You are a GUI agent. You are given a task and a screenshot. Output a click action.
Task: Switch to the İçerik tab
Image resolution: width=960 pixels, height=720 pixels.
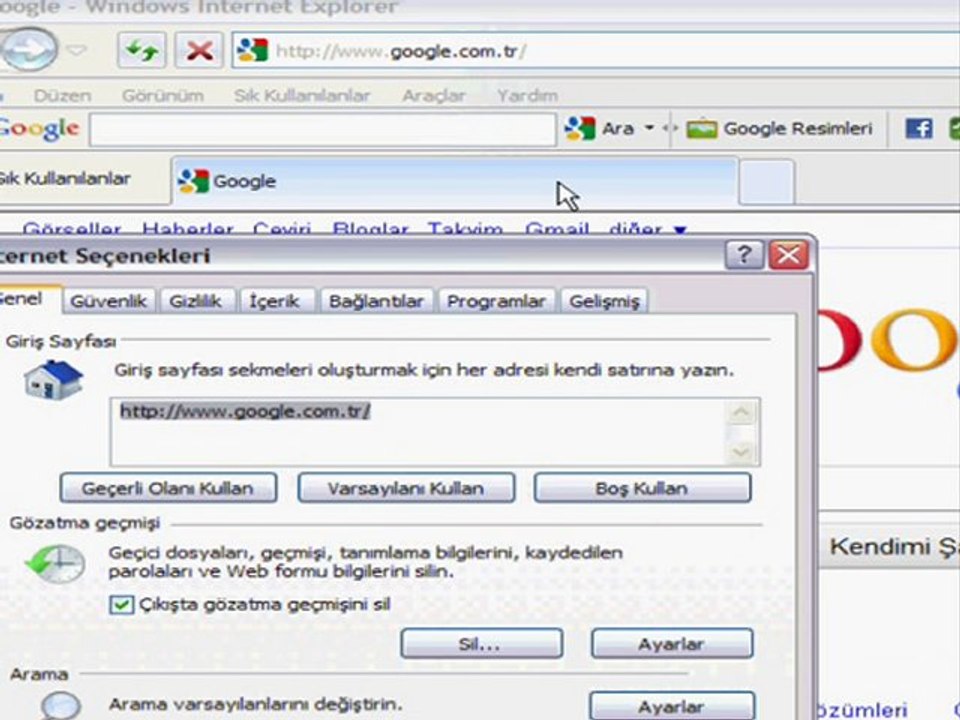[x=274, y=301]
